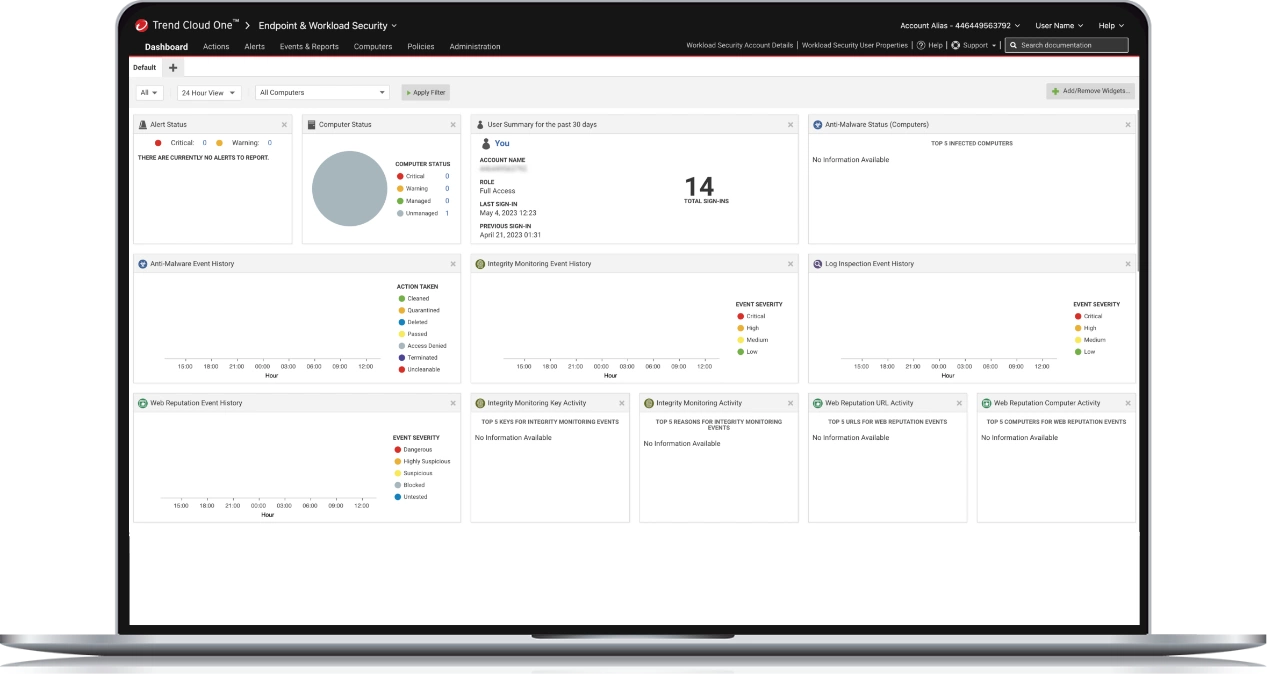Click the Log Inspection Event History icon

click(x=818, y=264)
